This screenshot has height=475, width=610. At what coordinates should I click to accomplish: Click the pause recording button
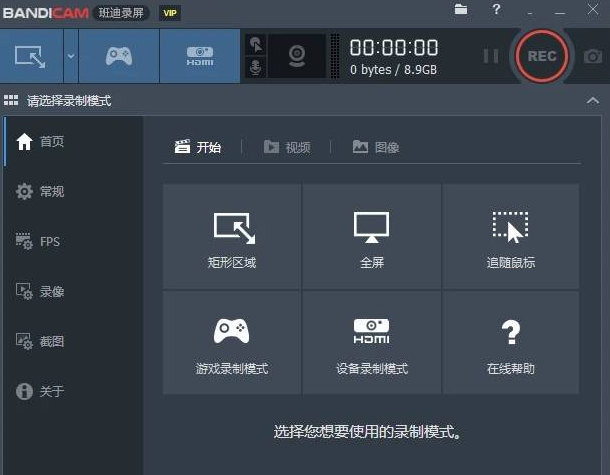click(x=491, y=56)
